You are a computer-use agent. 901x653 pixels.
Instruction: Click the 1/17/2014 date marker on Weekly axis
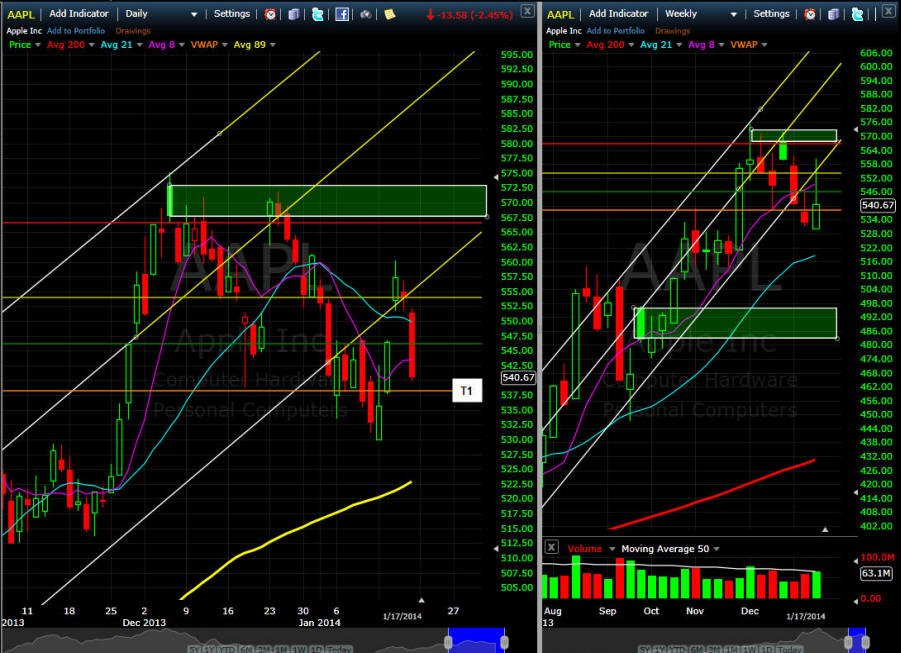[806, 616]
